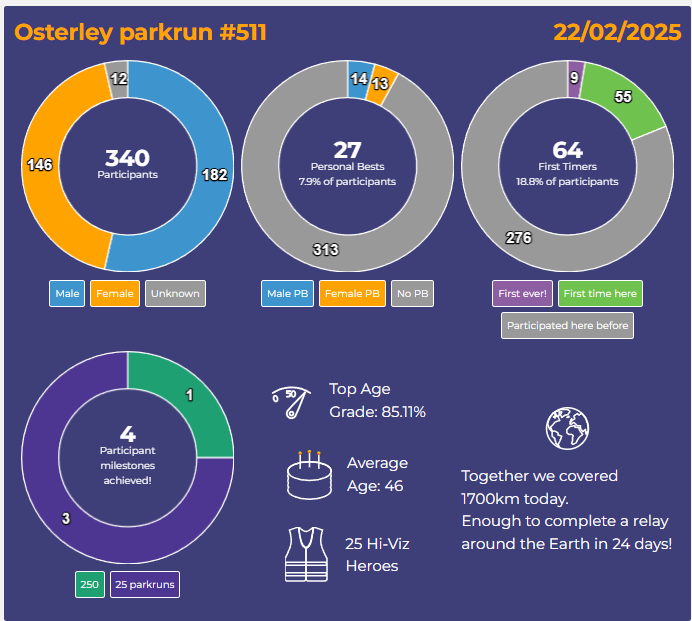Toggle the 250 milestone legend item

[90, 584]
